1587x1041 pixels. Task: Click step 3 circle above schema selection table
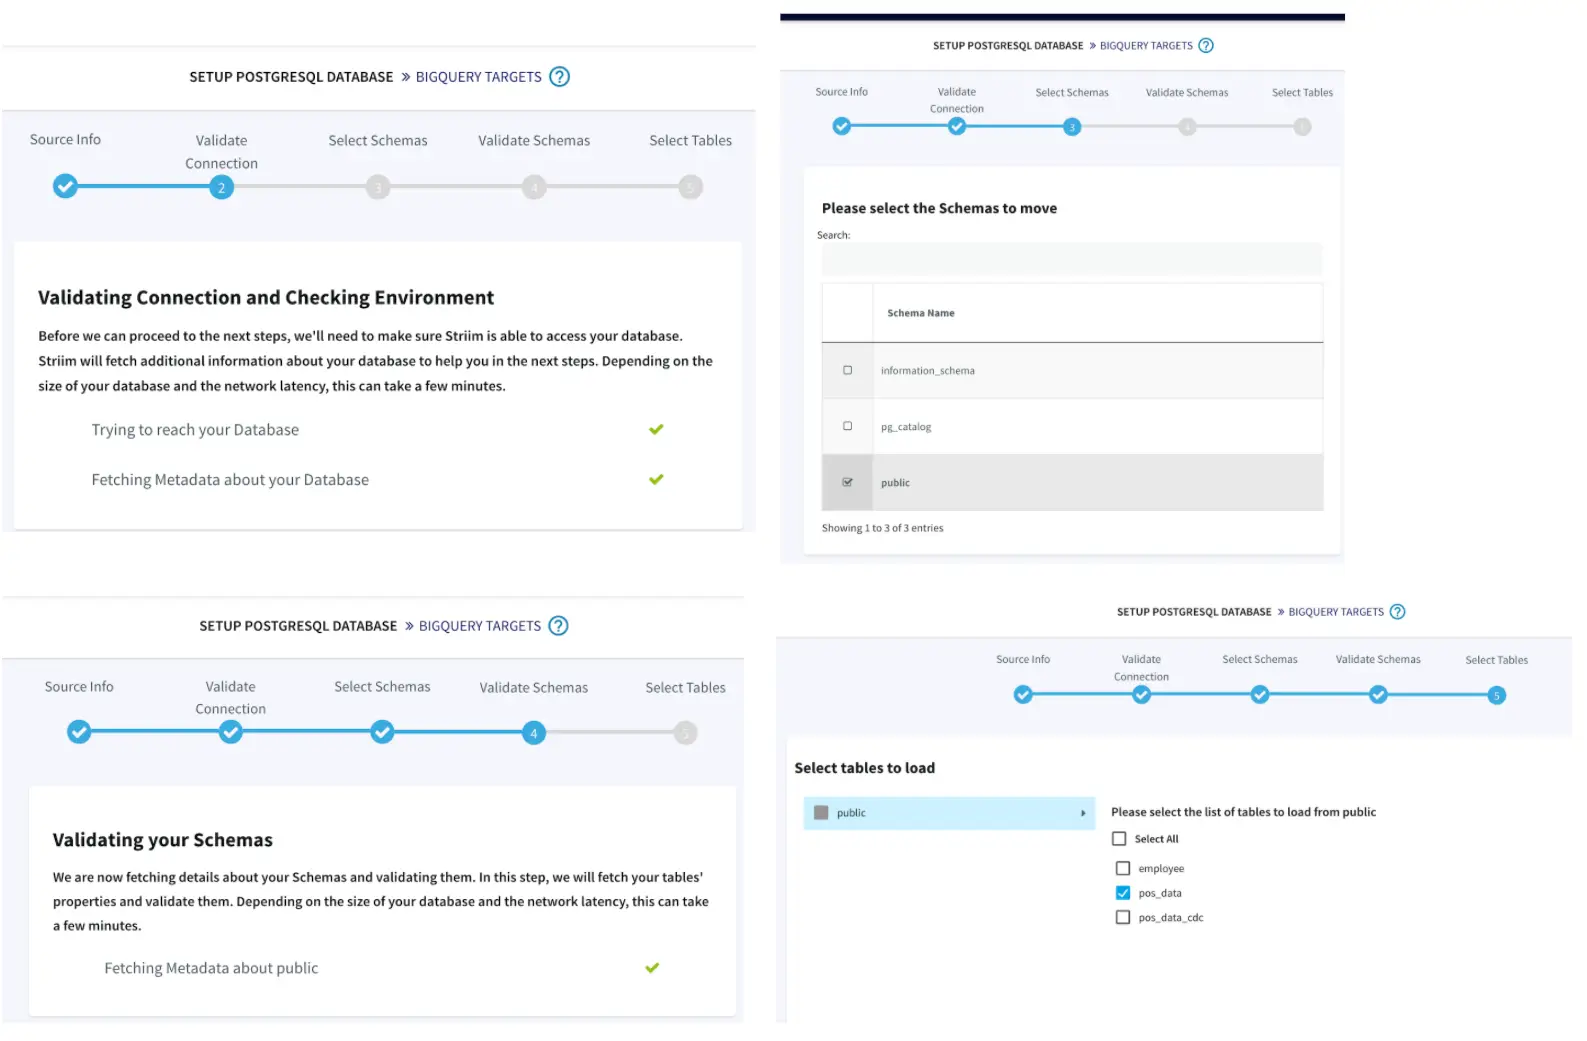click(x=1072, y=127)
